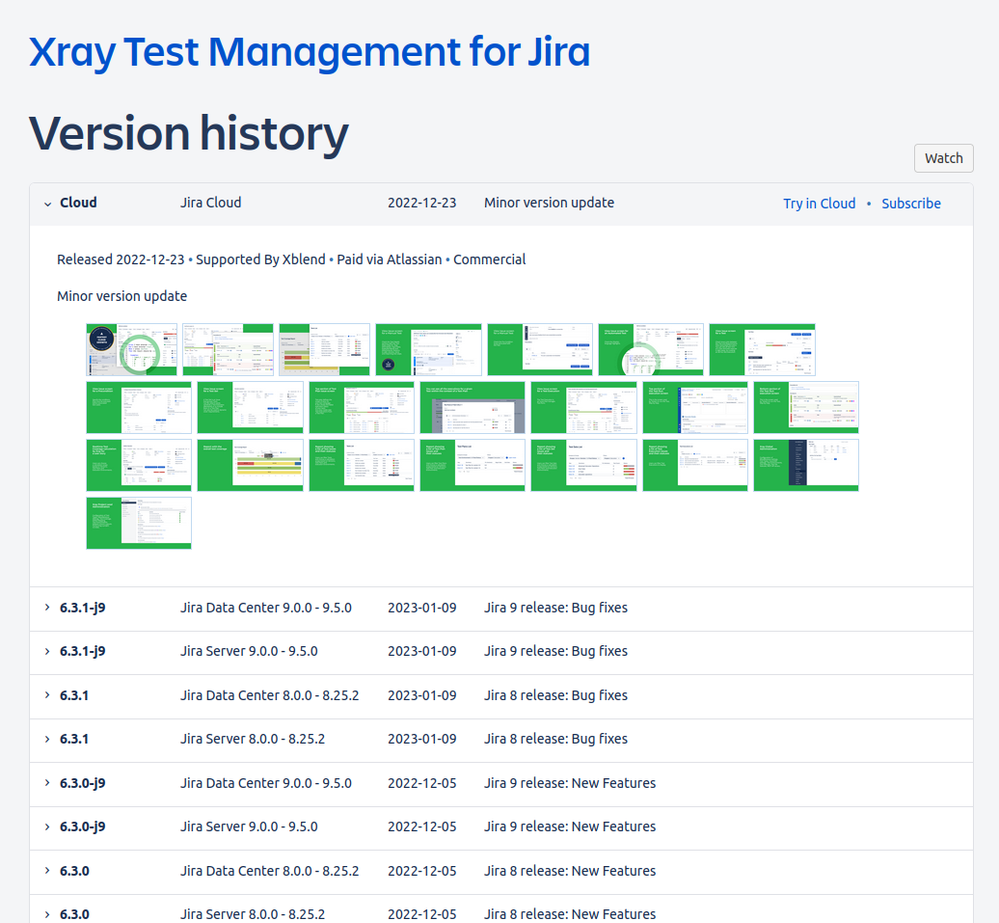Expand the 6.3.0 Jira Server row
Image resolution: width=999 pixels, height=923 pixels.
(47, 914)
